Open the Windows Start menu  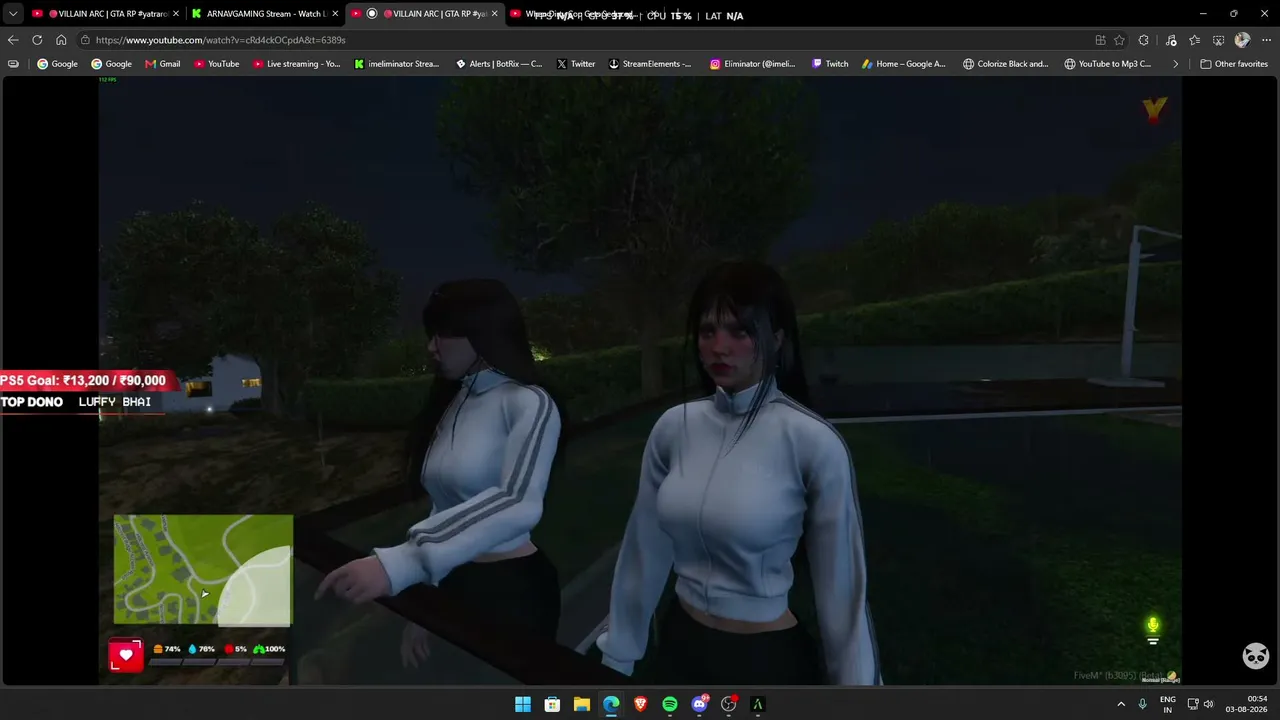[523, 704]
